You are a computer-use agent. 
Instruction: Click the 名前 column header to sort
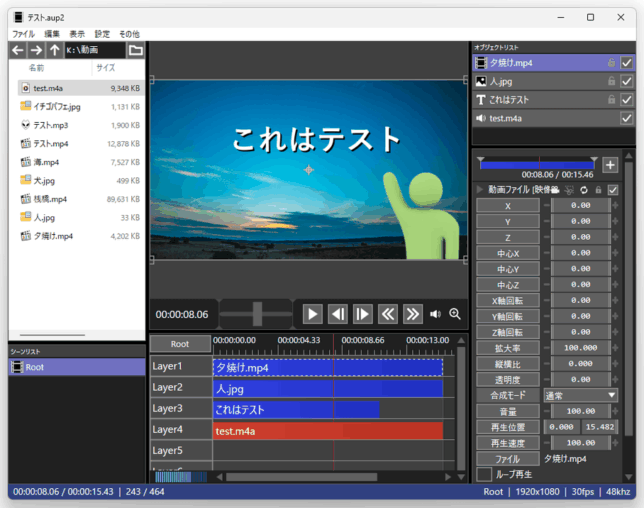pyautogui.click(x=37, y=68)
